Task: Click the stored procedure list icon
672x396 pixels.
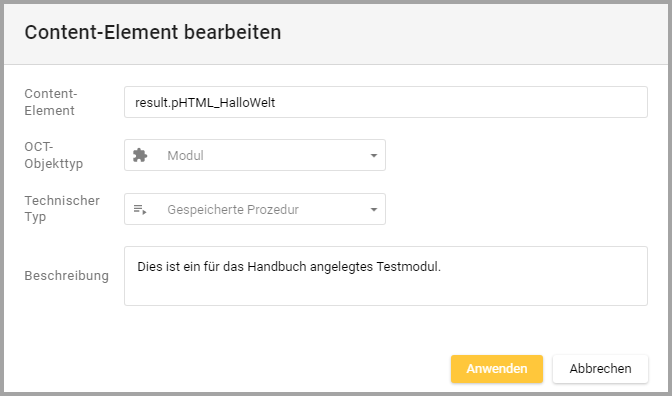Action: coord(140,210)
